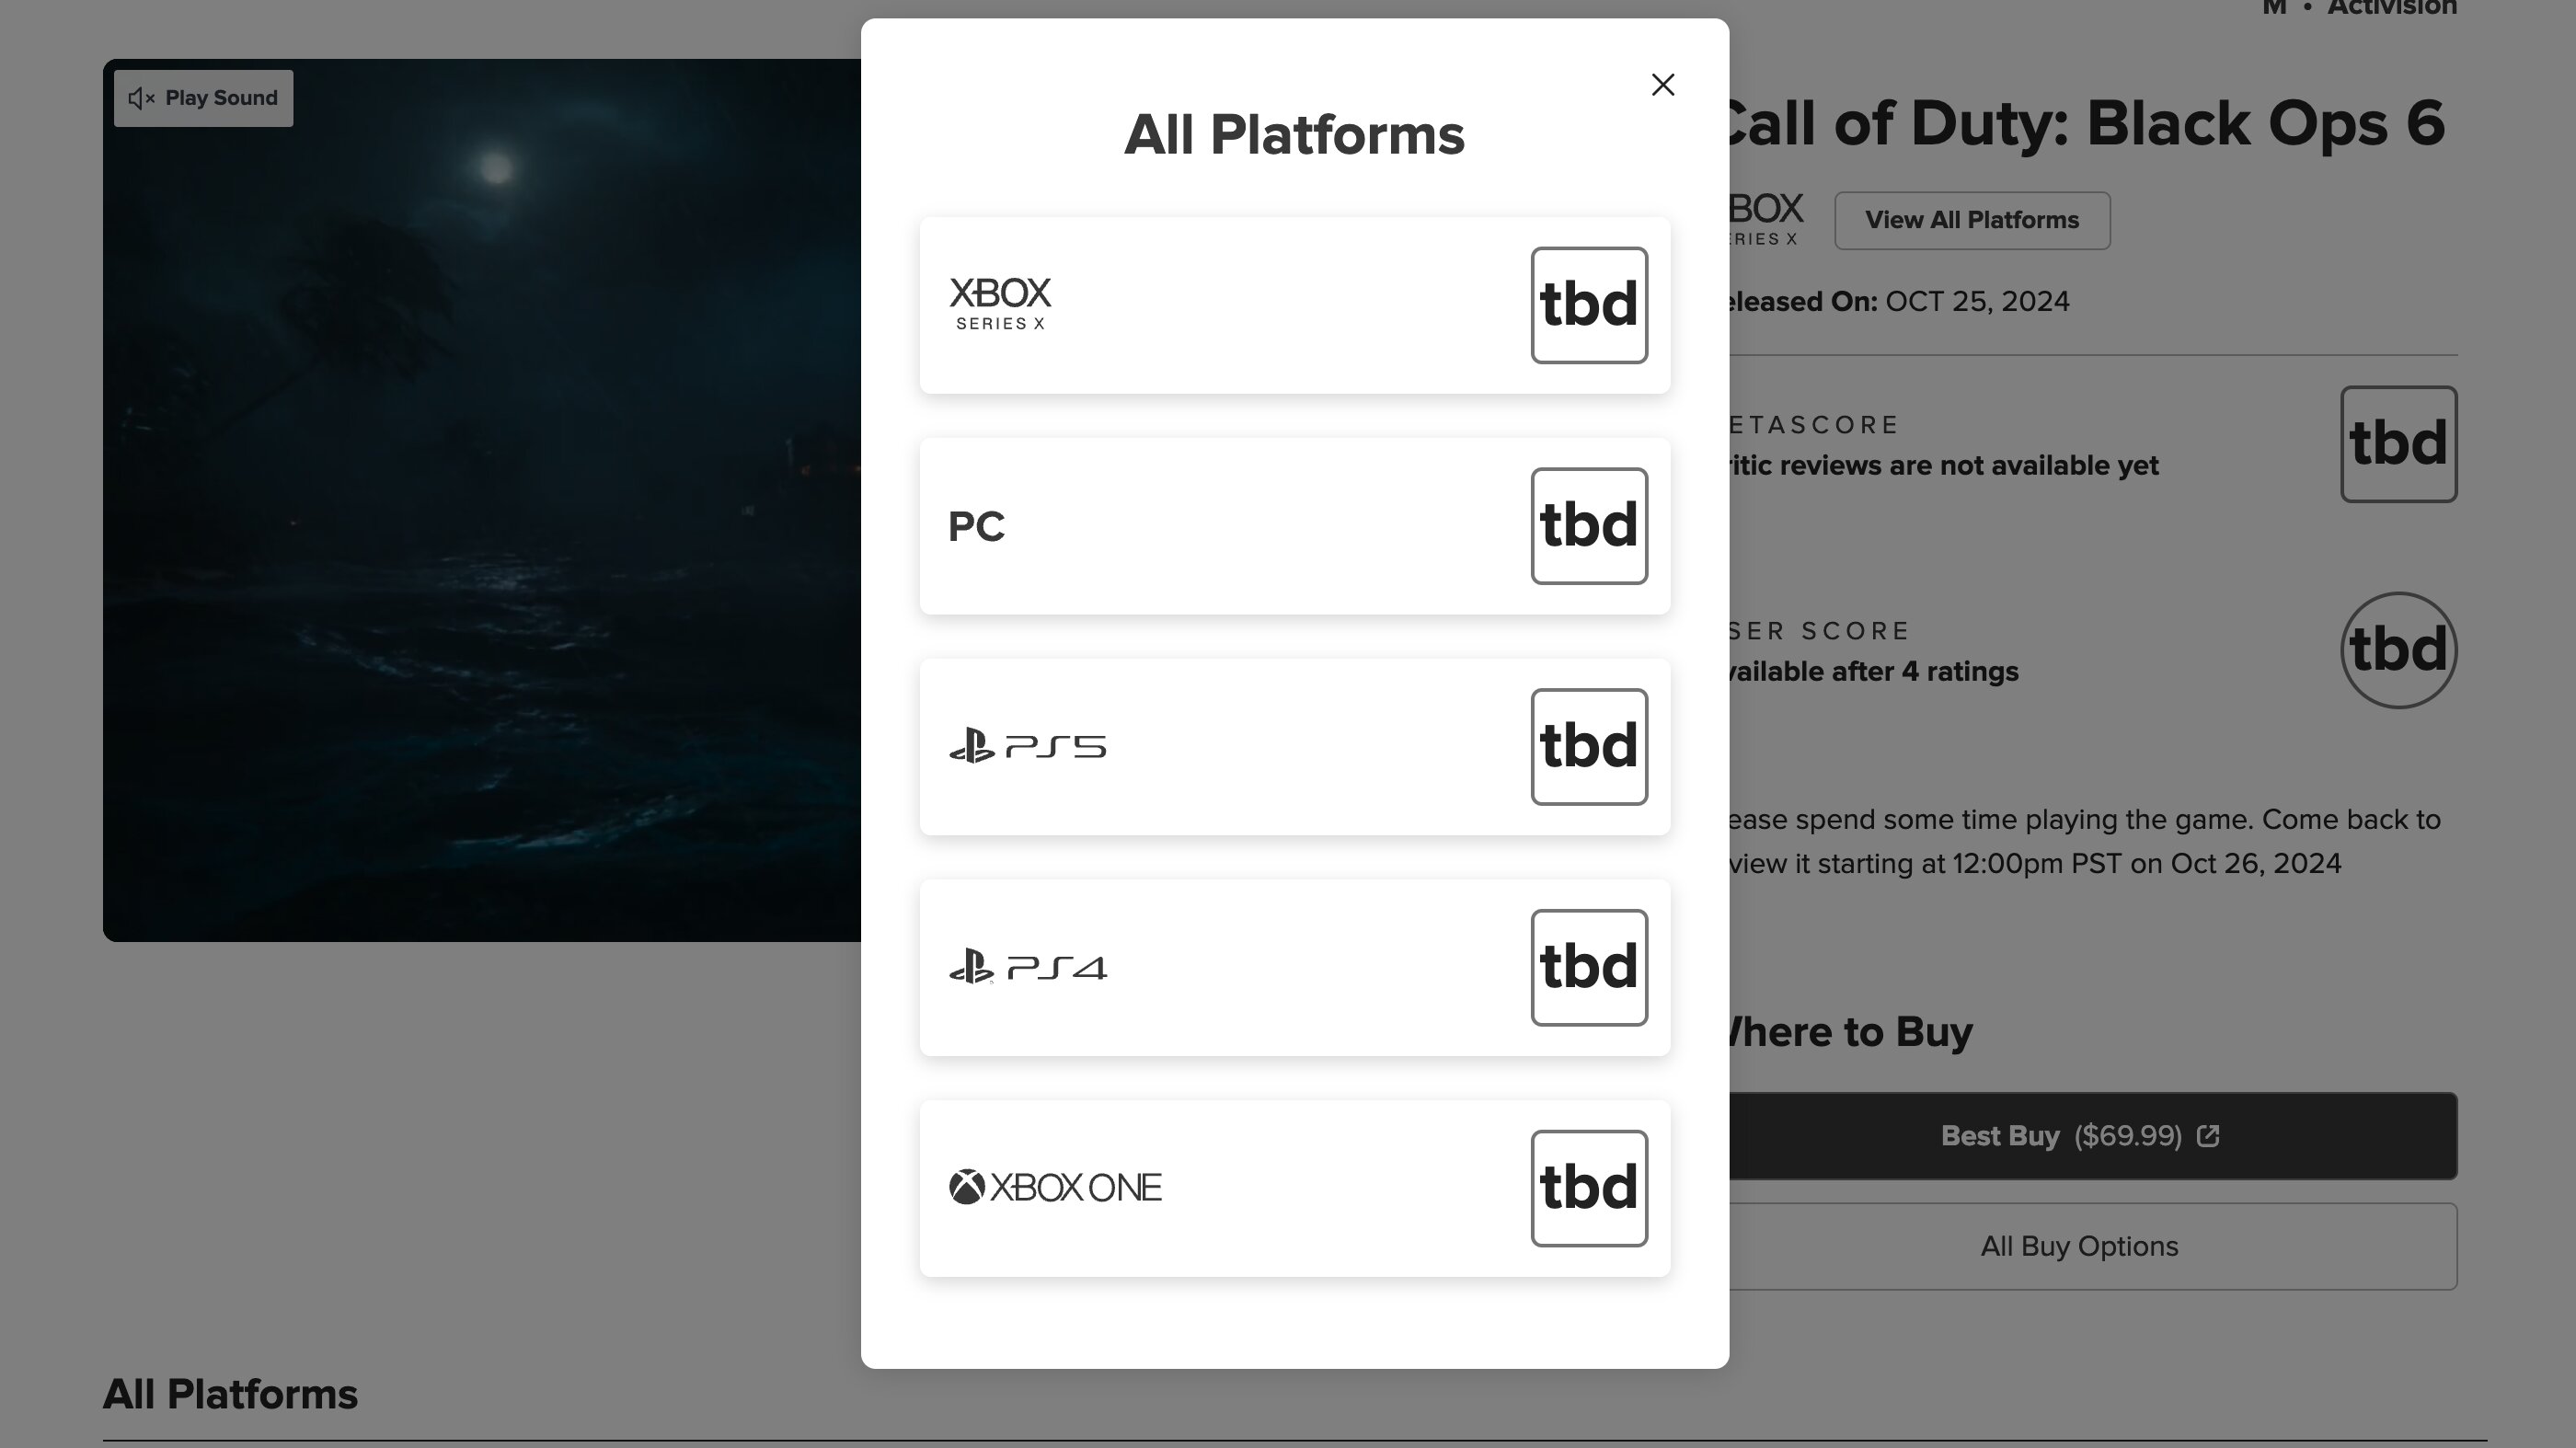
Task: Click the All Platforms section heading below video
Action: (230, 1394)
